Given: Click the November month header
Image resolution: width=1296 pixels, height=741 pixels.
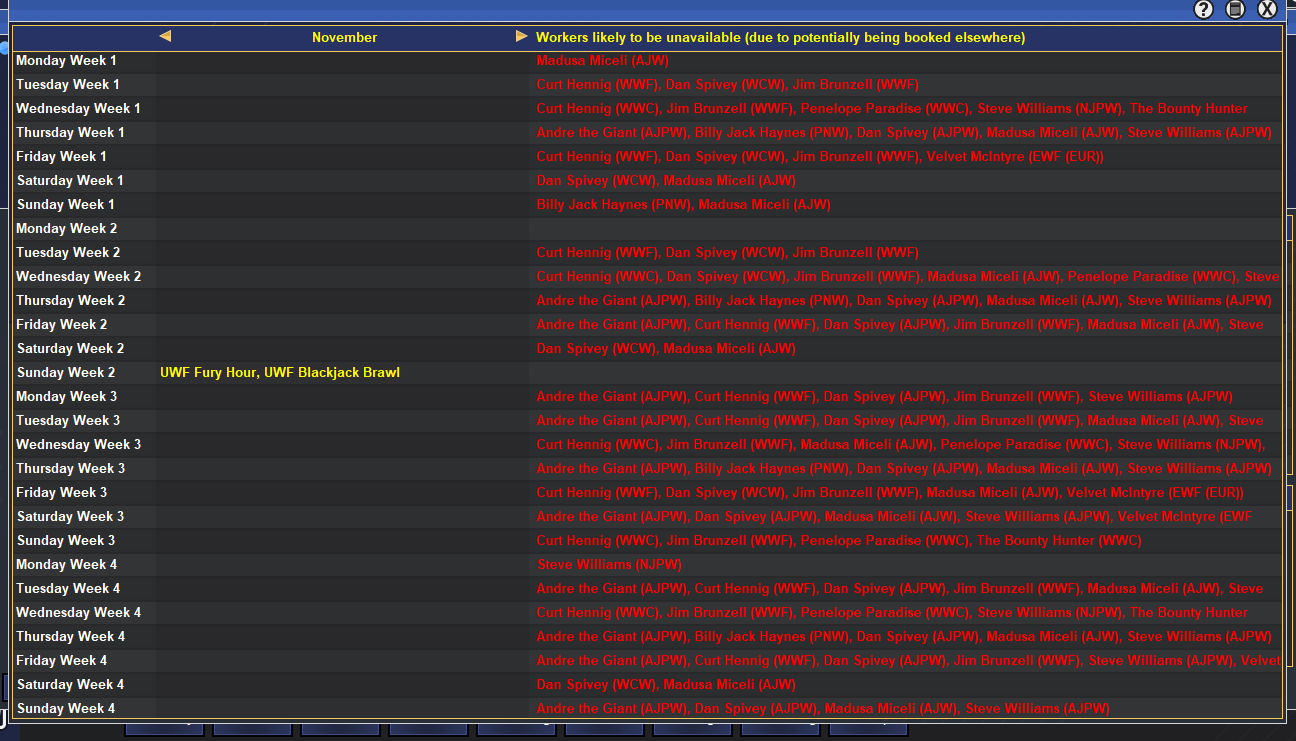Looking at the screenshot, I should pos(344,38).
